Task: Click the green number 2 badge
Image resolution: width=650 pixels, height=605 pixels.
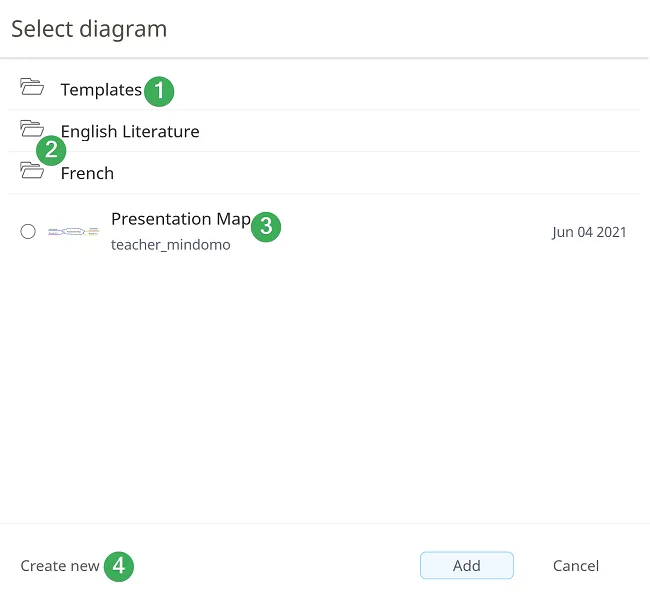Action: pyautogui.click(x=51, y=151)
